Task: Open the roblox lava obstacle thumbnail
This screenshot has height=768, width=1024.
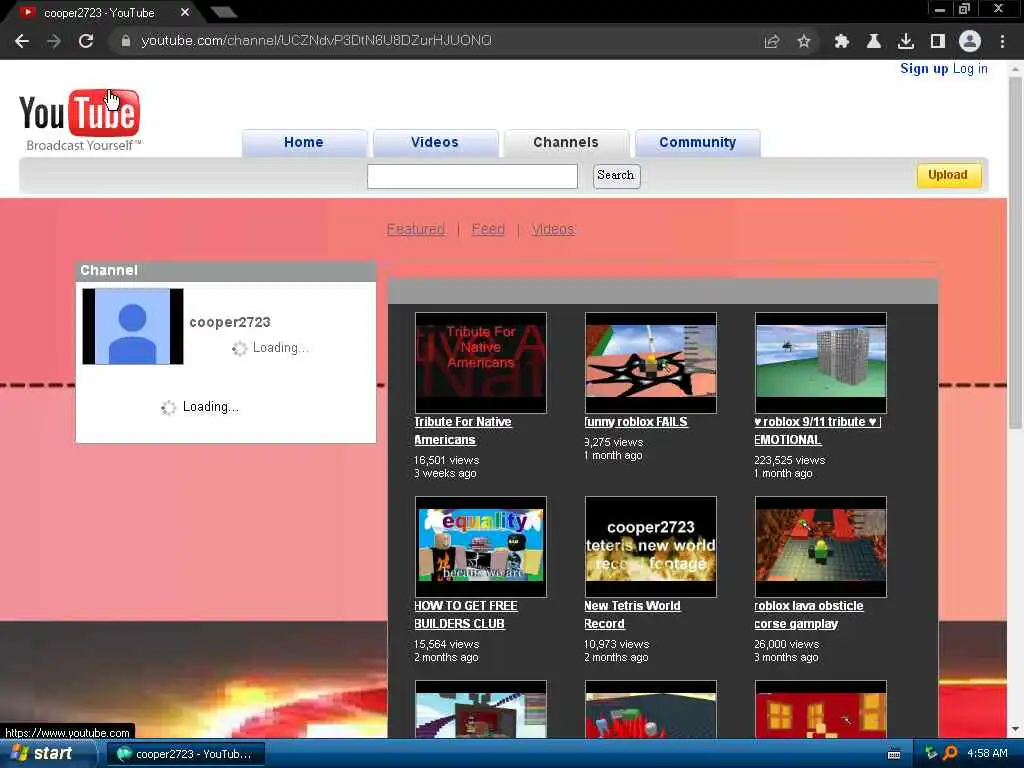Action: tap(820, 547)
